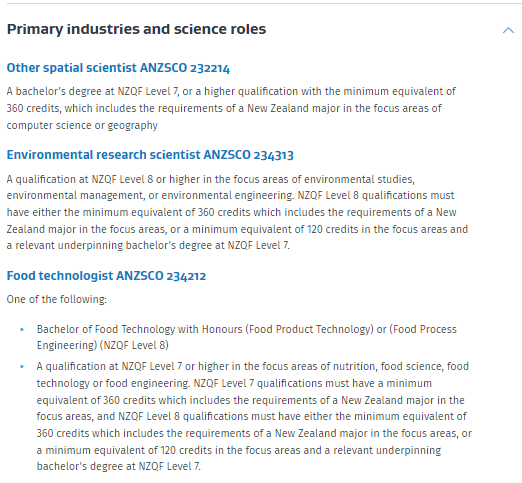
Task: Click the environmental scientist NZQF Level 8 paragraph
Action: click(237, 212)
